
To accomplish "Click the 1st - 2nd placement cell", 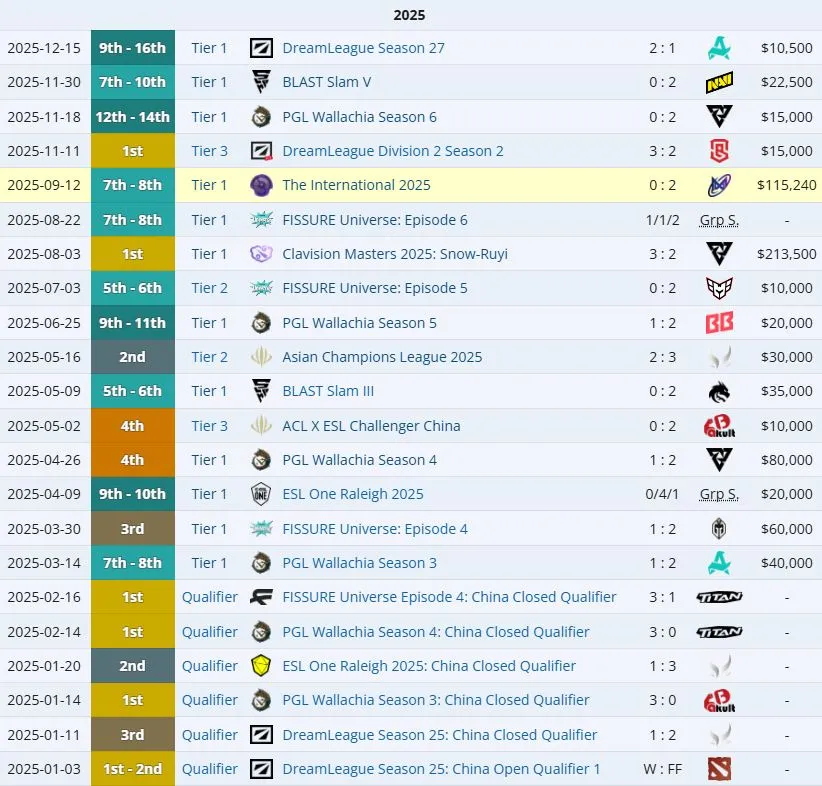I will click(133, 769).
